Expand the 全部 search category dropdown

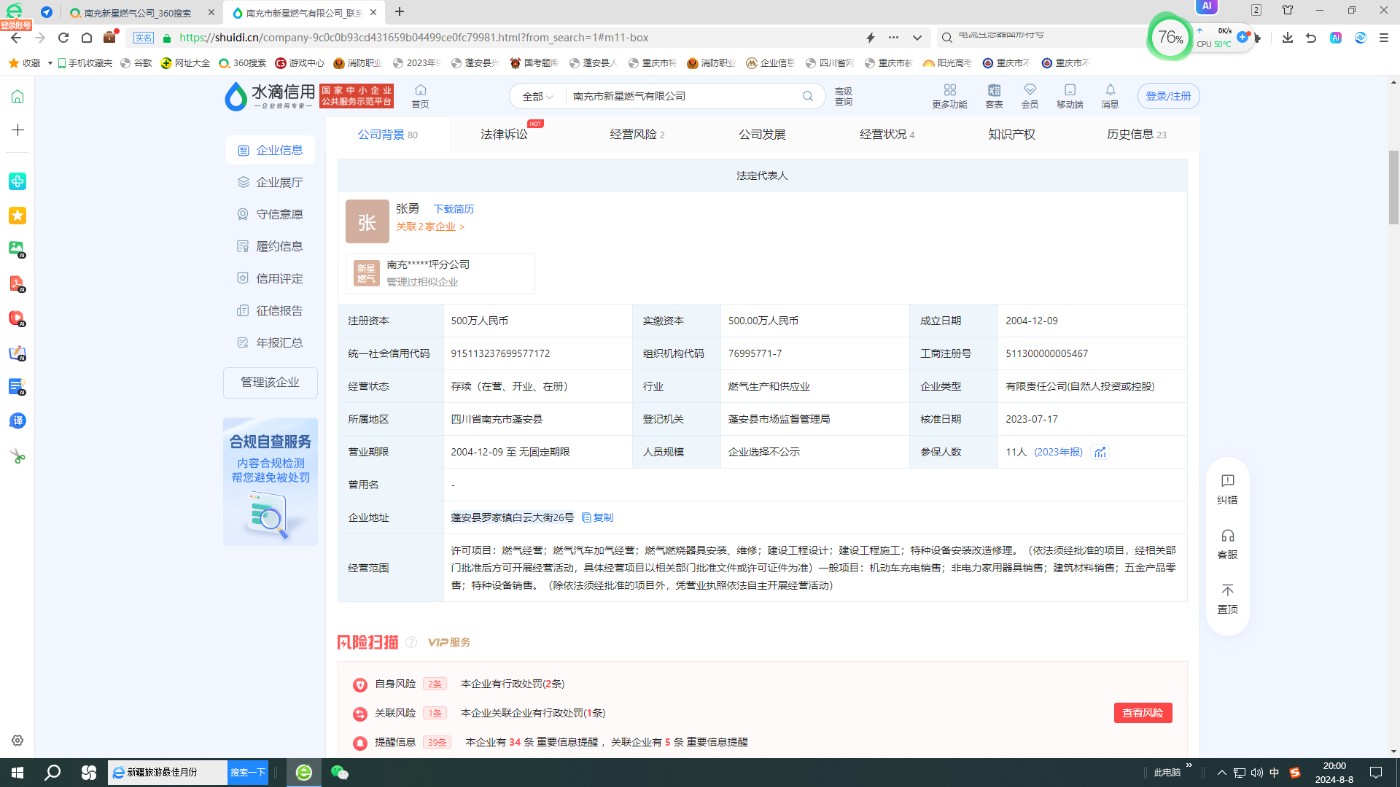click(x=538, y=96)
